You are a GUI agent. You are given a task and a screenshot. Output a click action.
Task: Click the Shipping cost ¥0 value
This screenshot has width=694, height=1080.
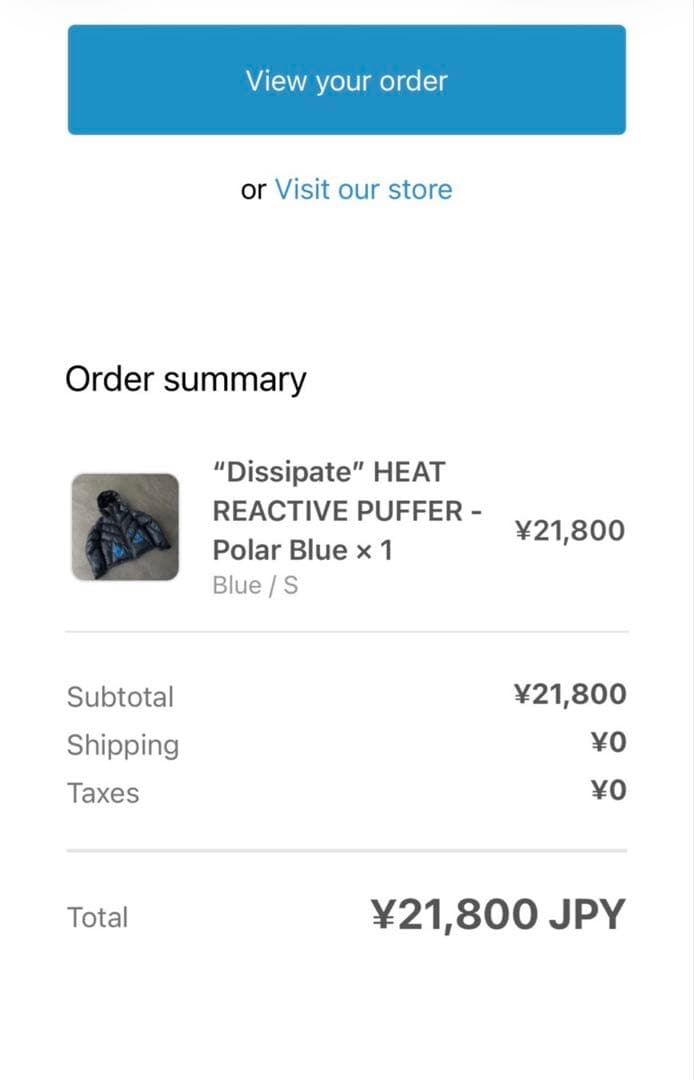pyautogui.click(x=608, y=743)
